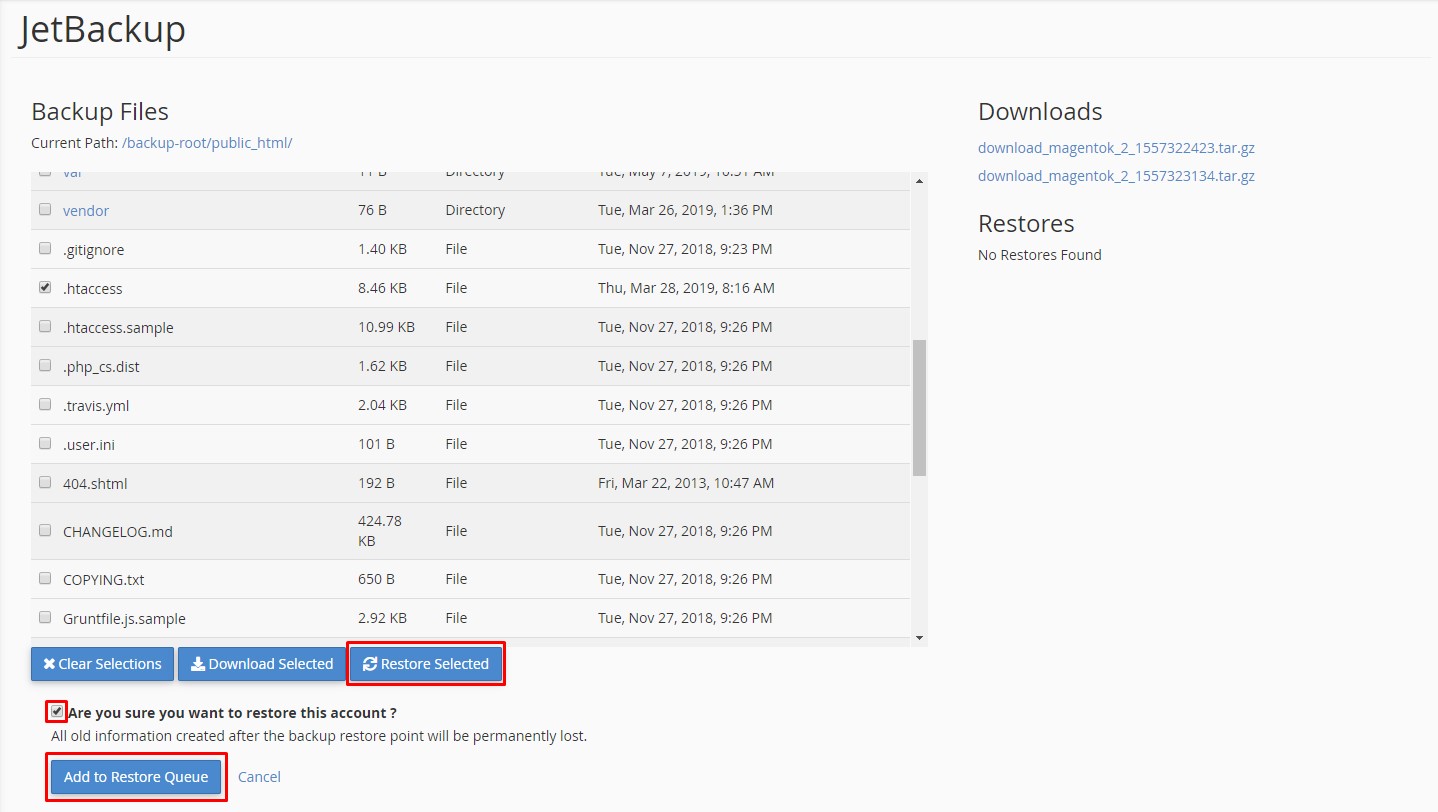Uncheck the .htaccess file checkbox

pos(45,287)
